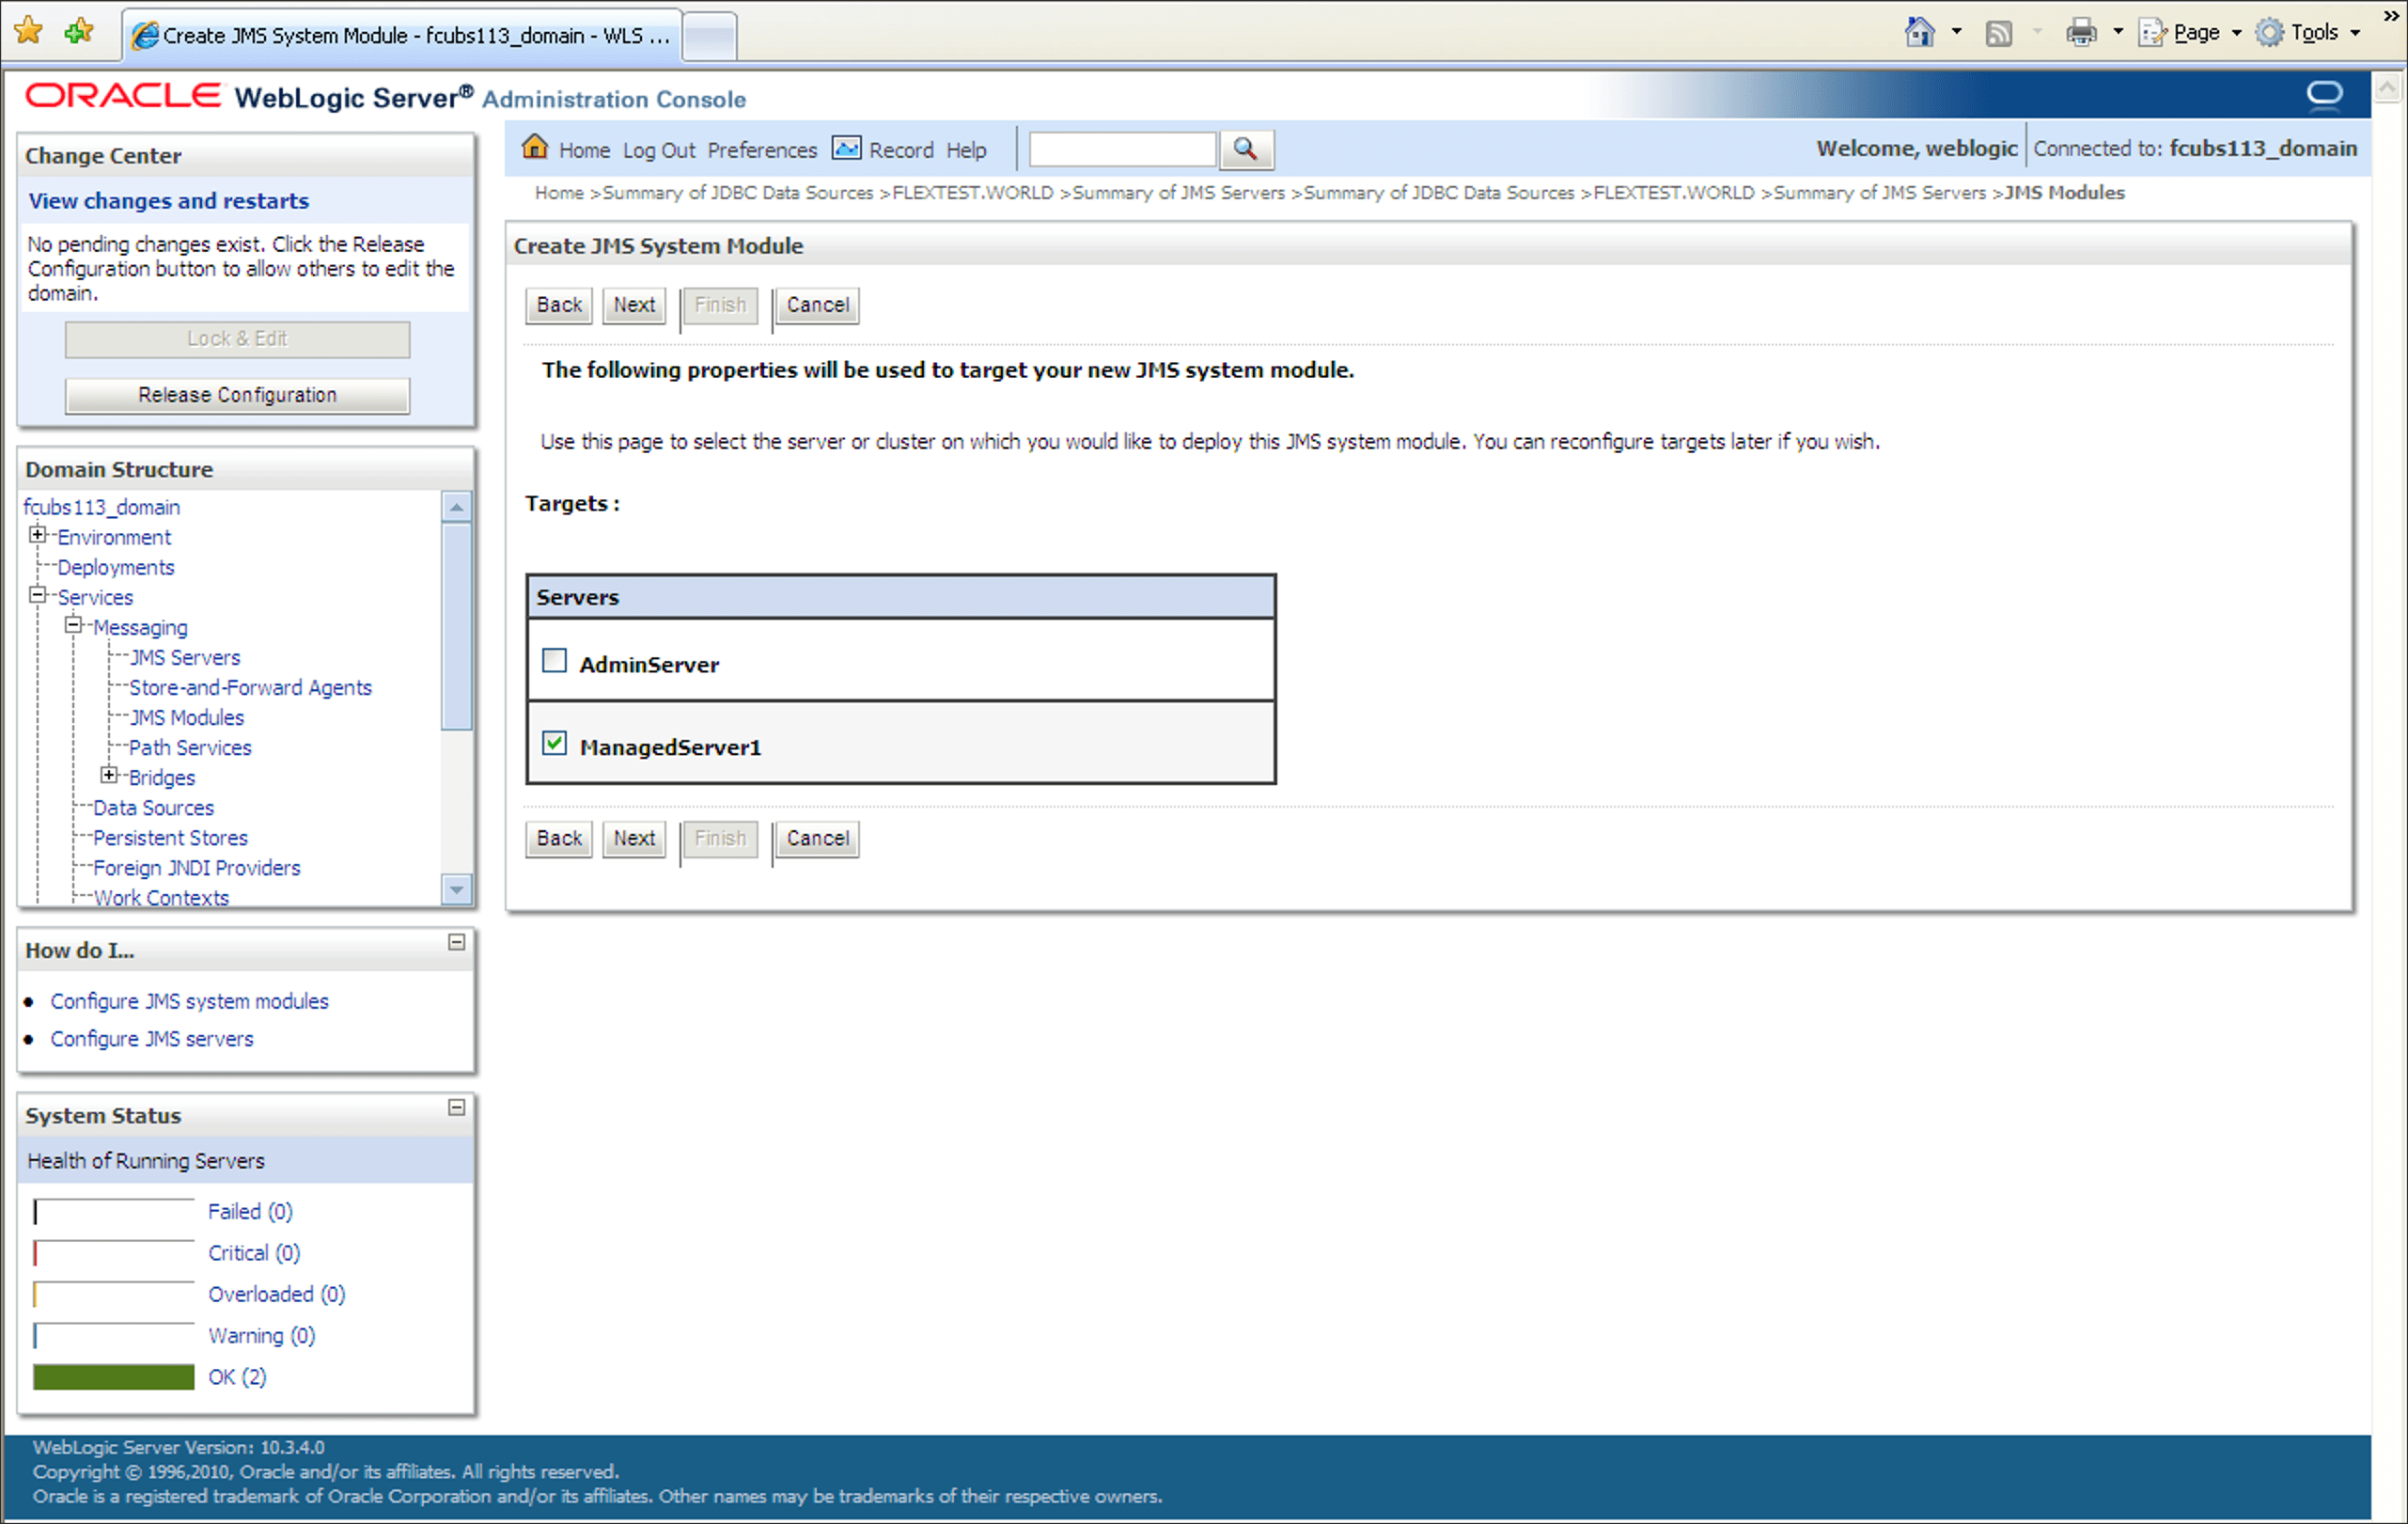Click the Add to Favorites star-plus icon
This screenshot has height=1524, width=2408.
pyautogui.click(x=78, y=32)
